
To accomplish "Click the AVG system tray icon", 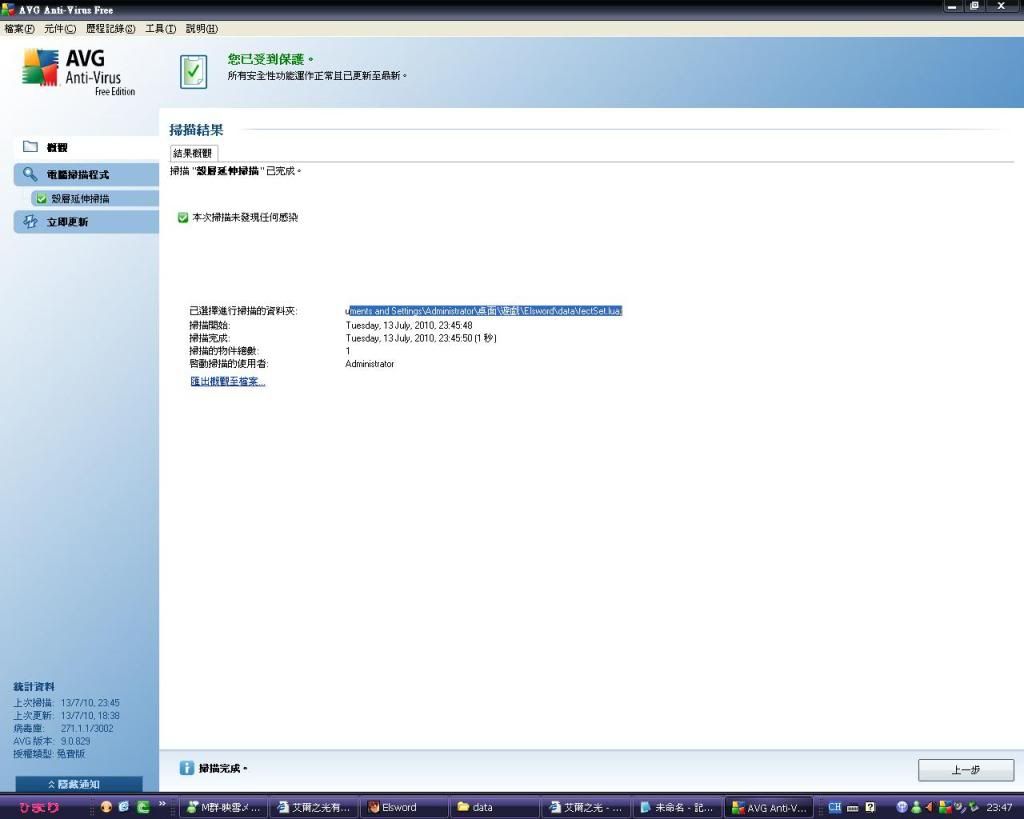I will [945, 807].
